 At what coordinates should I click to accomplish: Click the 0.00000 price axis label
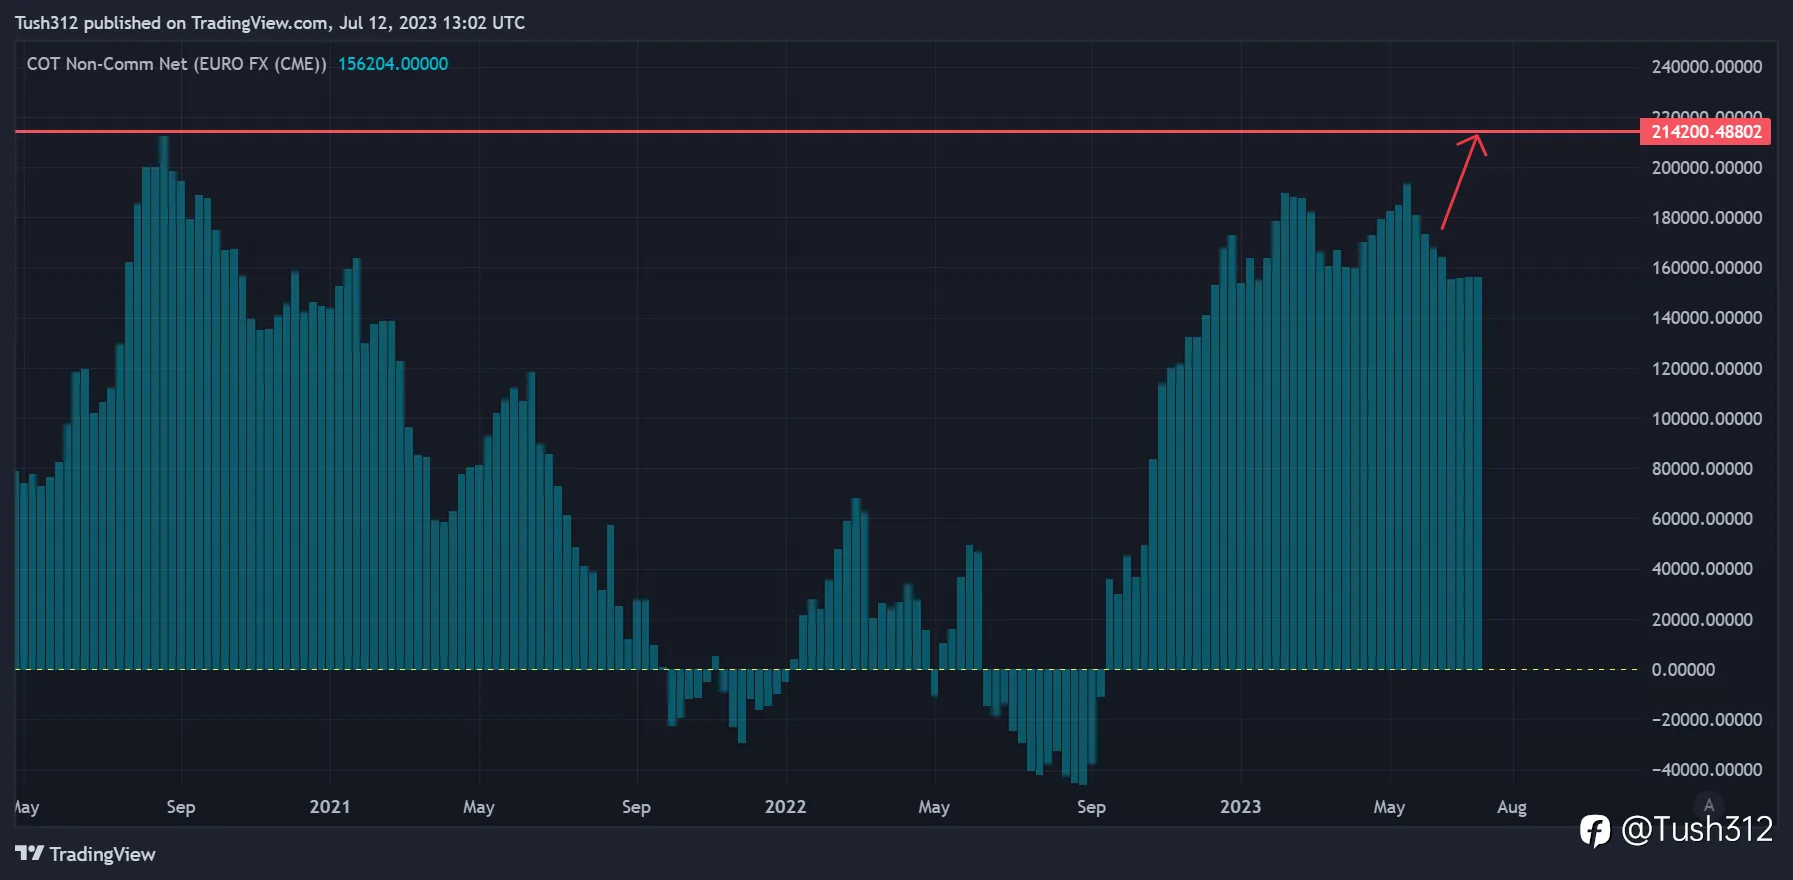point(1683,670)
